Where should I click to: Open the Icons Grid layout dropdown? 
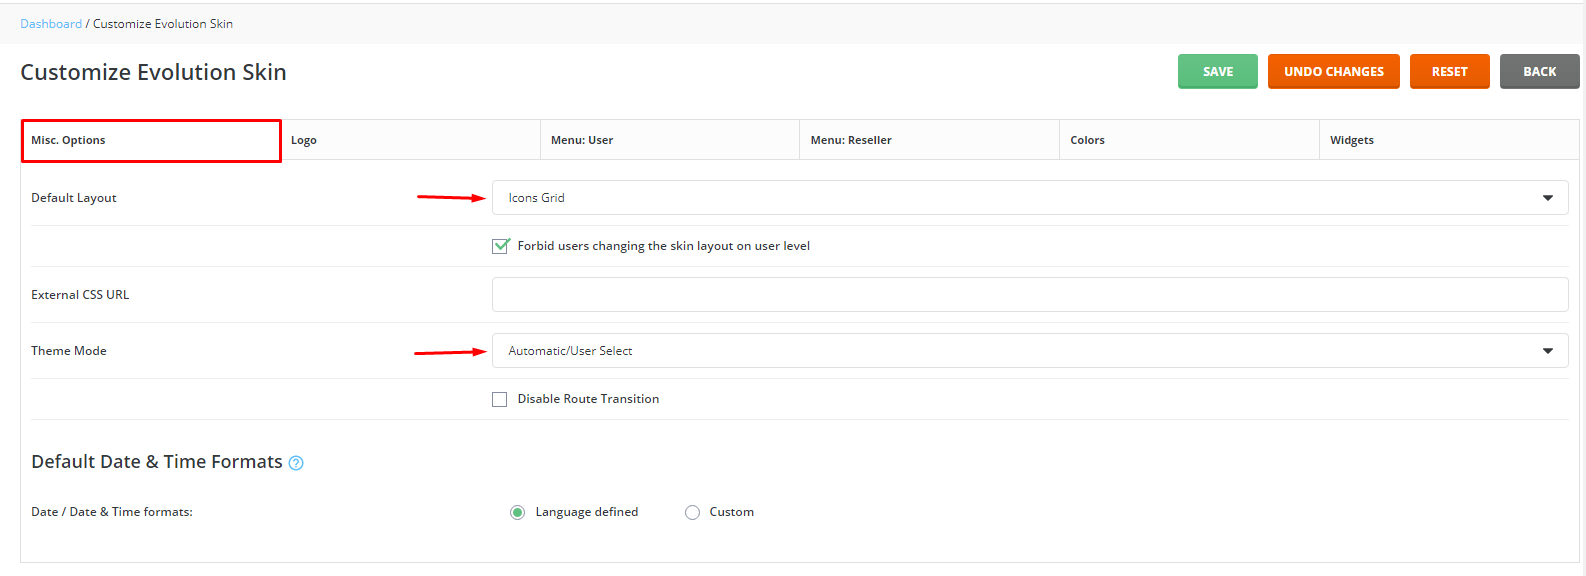1030,198
